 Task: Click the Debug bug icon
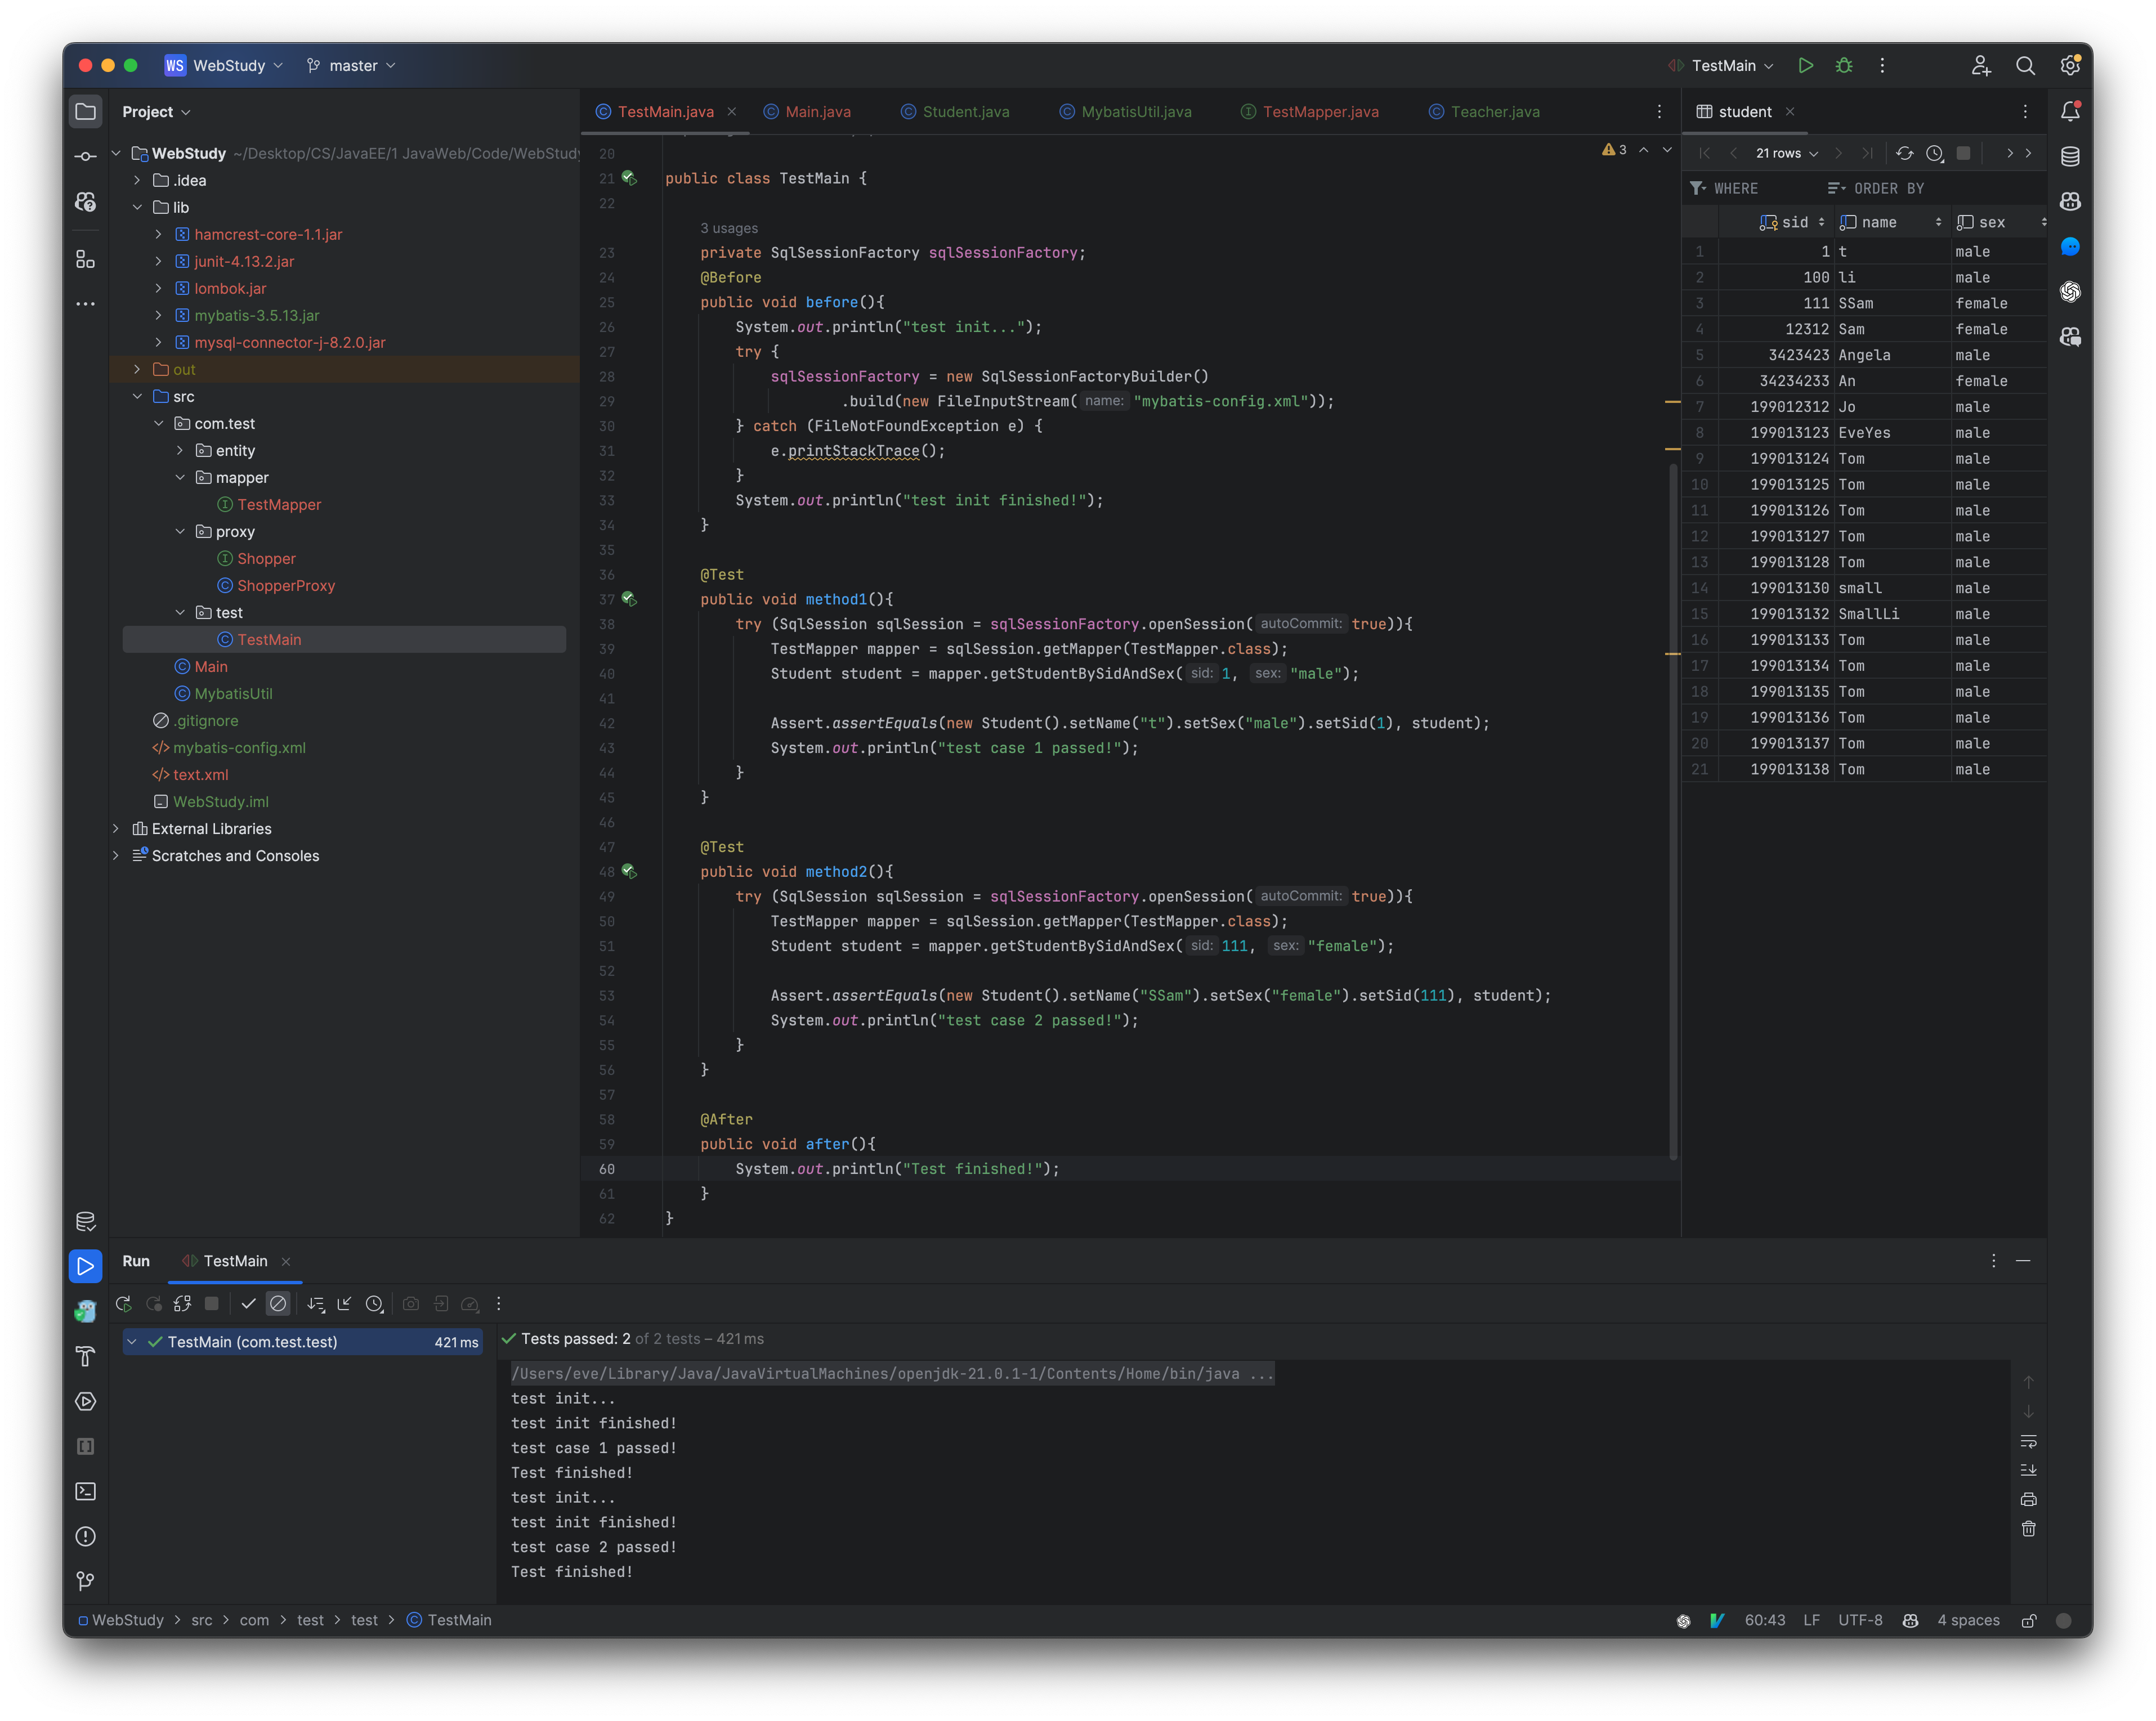pyautogui.click(x=1844, y=65)
